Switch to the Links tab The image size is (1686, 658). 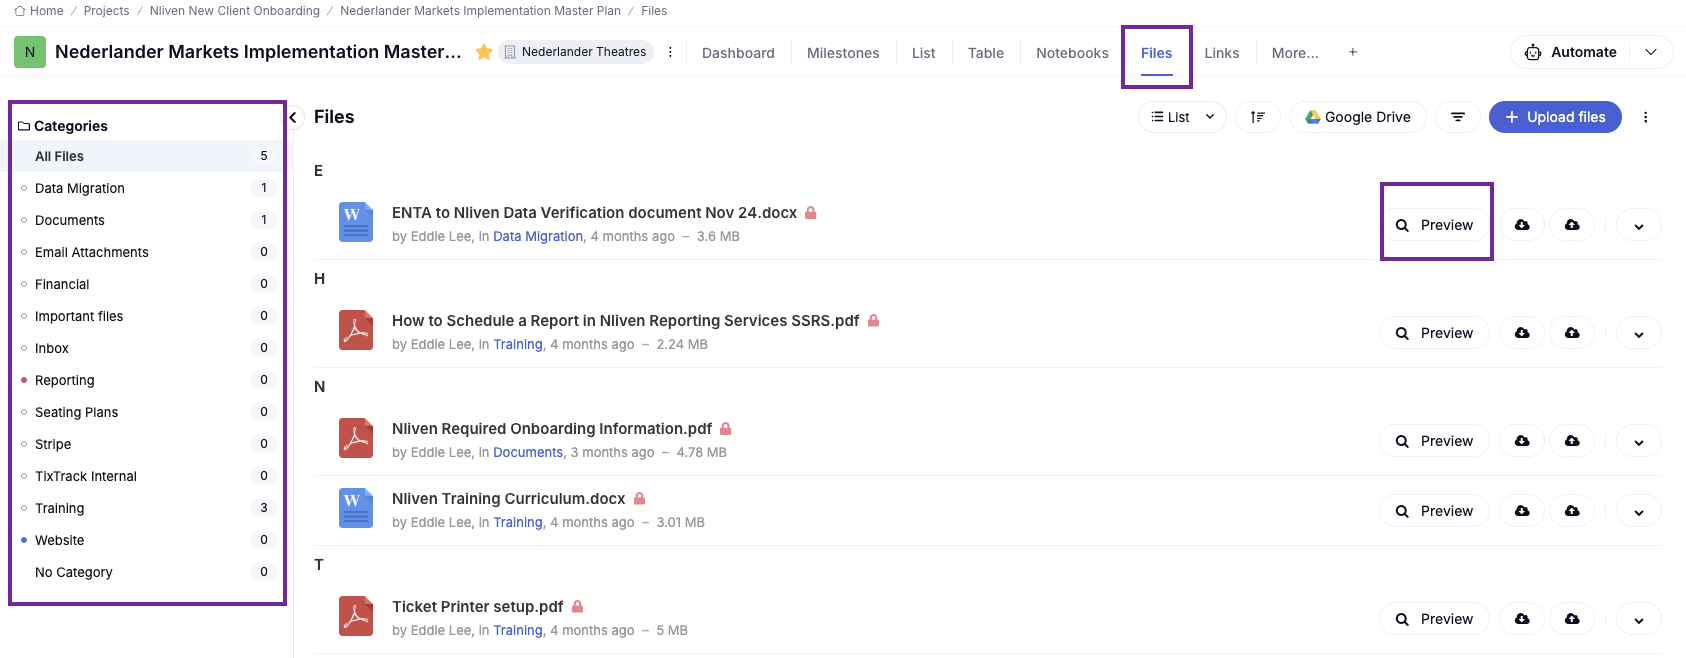tap(1222, 53)
